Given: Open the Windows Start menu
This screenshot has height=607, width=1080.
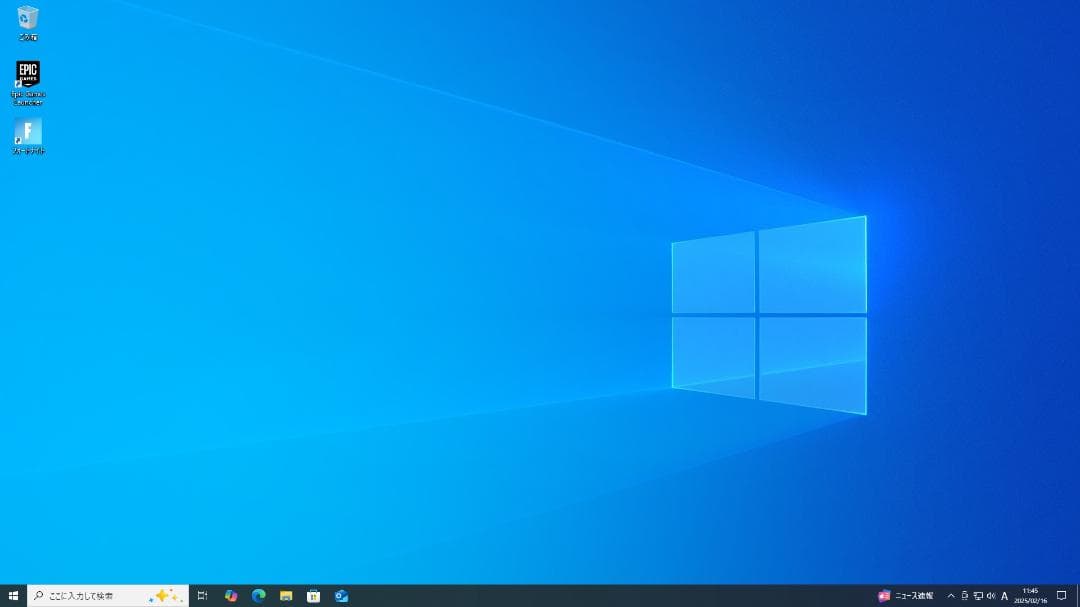Looking at the screenshot, I should [x=13, y=596].
